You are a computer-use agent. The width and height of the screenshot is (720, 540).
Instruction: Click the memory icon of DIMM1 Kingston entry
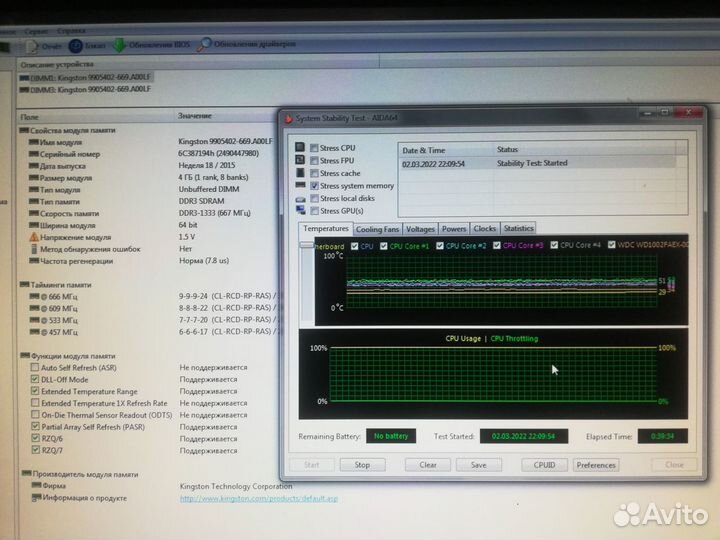click(x=25, y=78)
